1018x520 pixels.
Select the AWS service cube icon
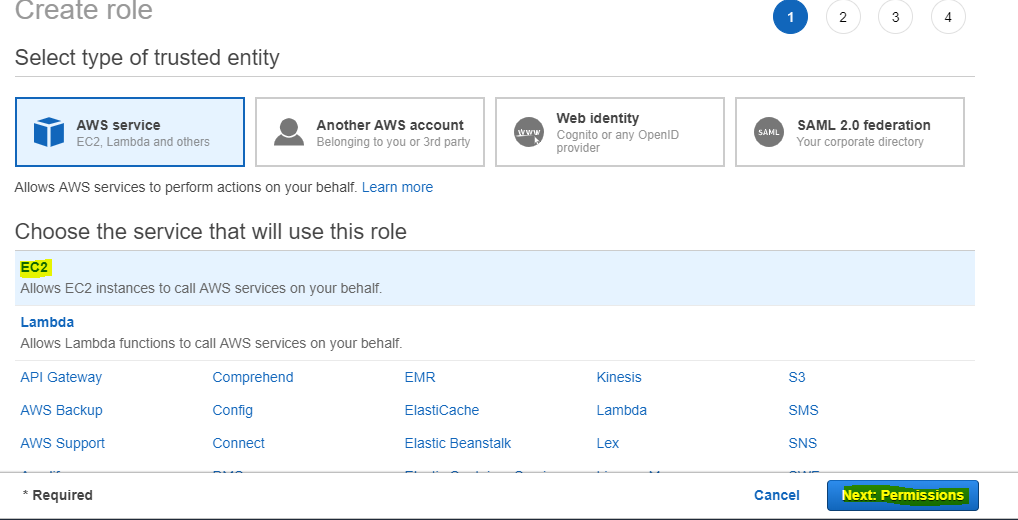(49, 132)
